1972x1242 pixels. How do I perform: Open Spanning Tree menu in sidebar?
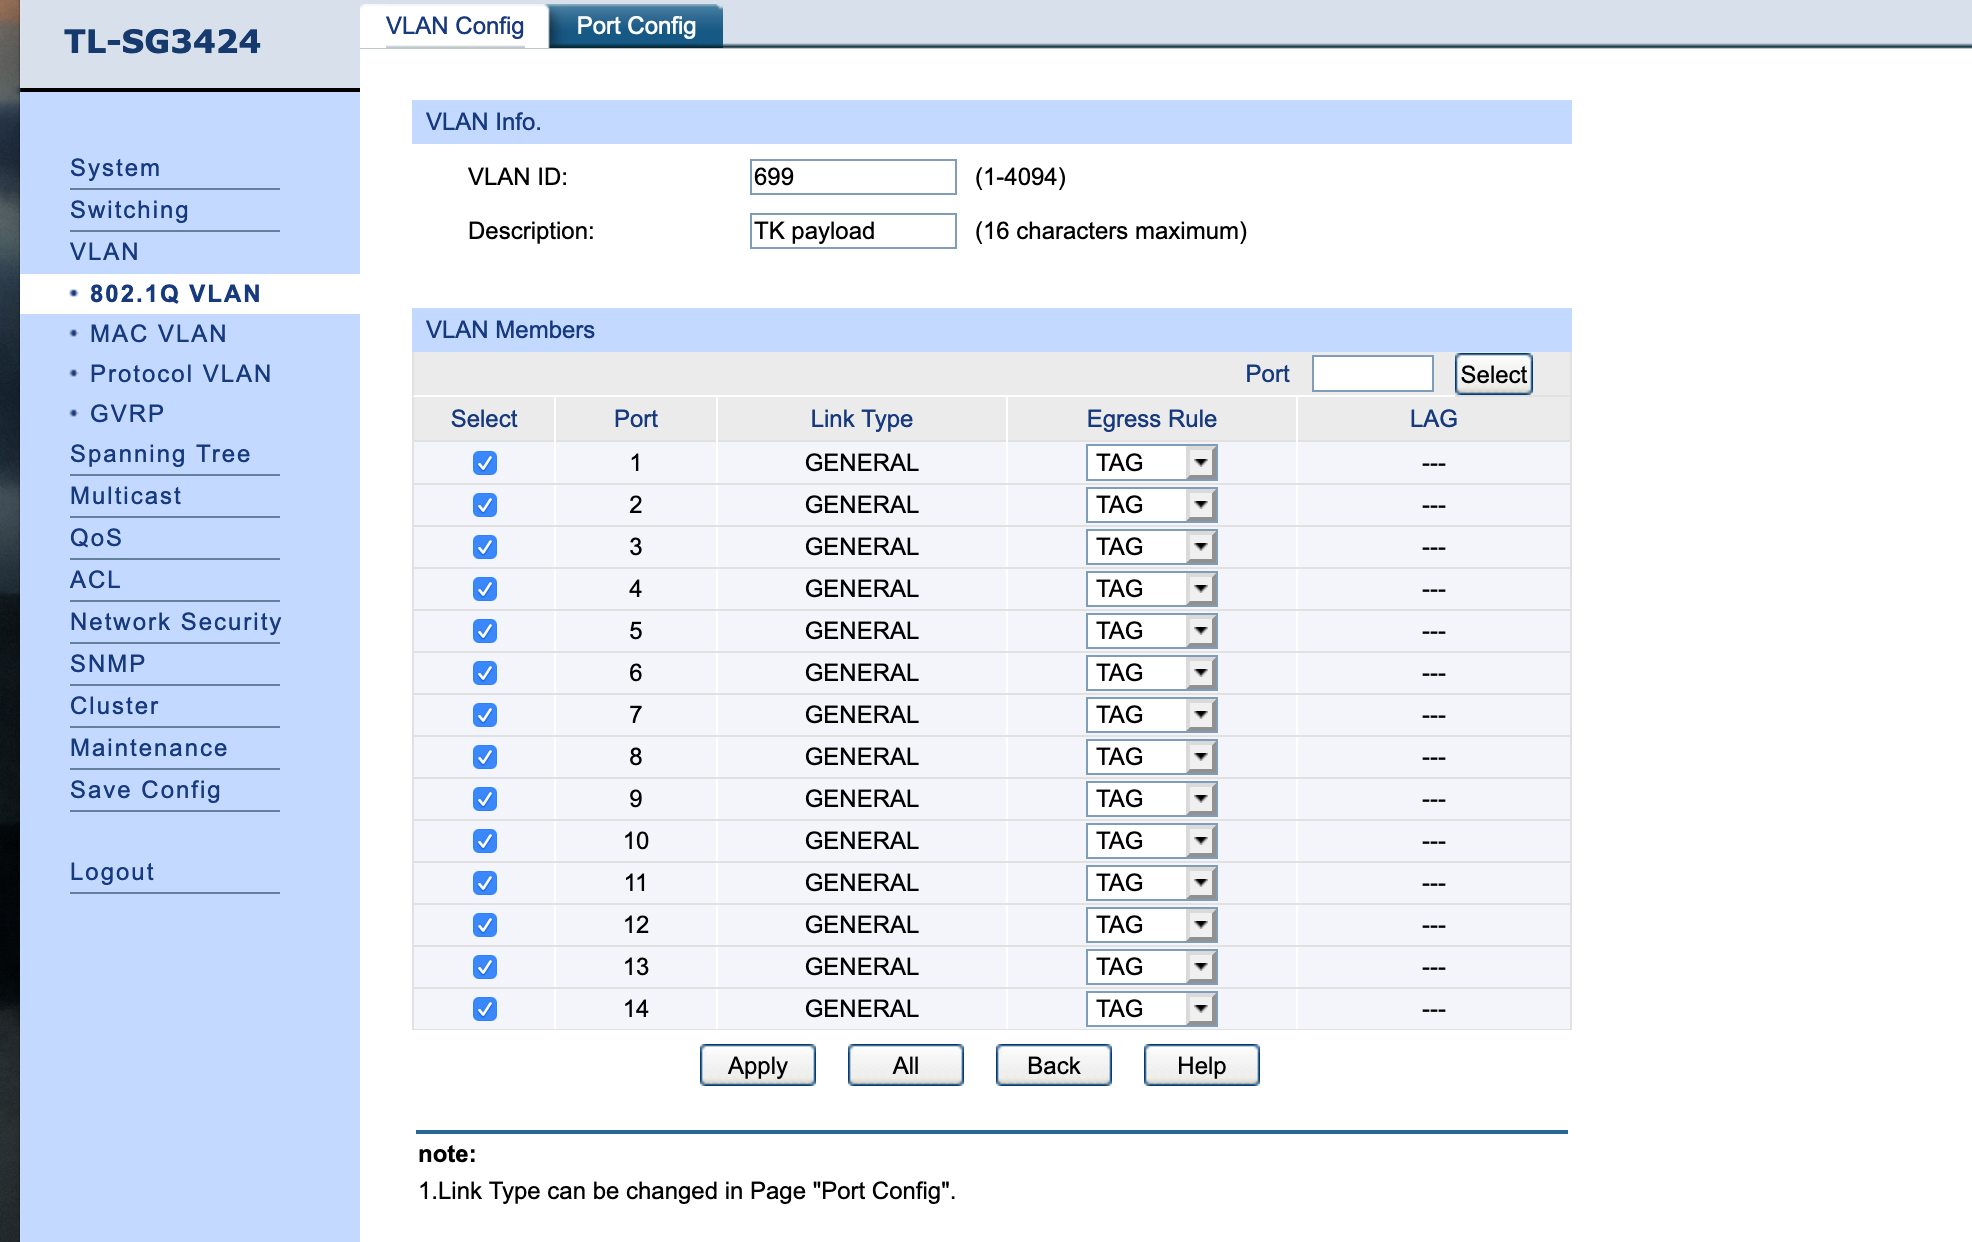point(160,454)
